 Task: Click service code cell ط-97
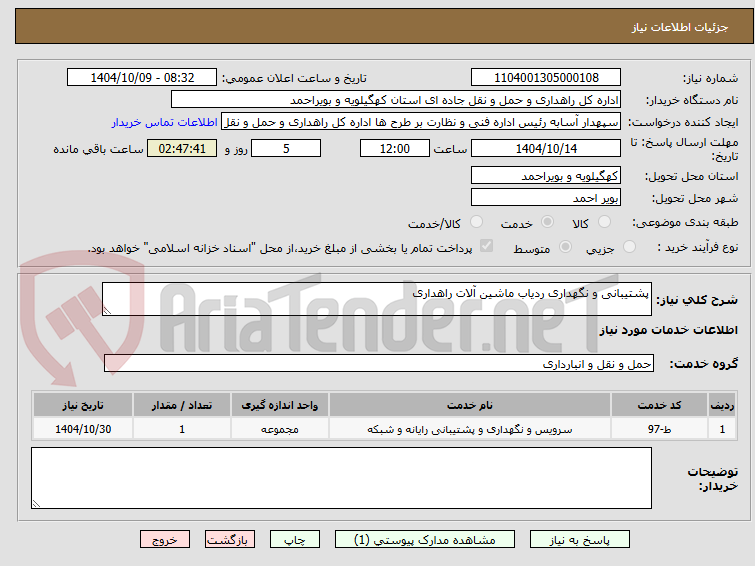click(659, 429)
